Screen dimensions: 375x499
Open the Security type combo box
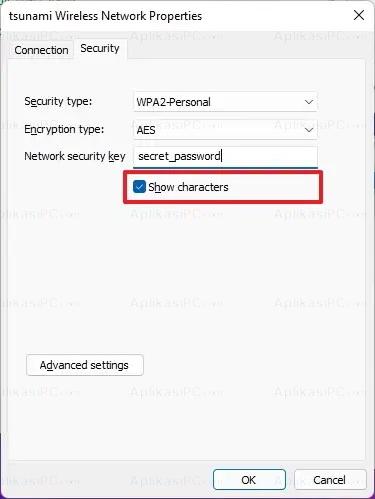point(225,102)
